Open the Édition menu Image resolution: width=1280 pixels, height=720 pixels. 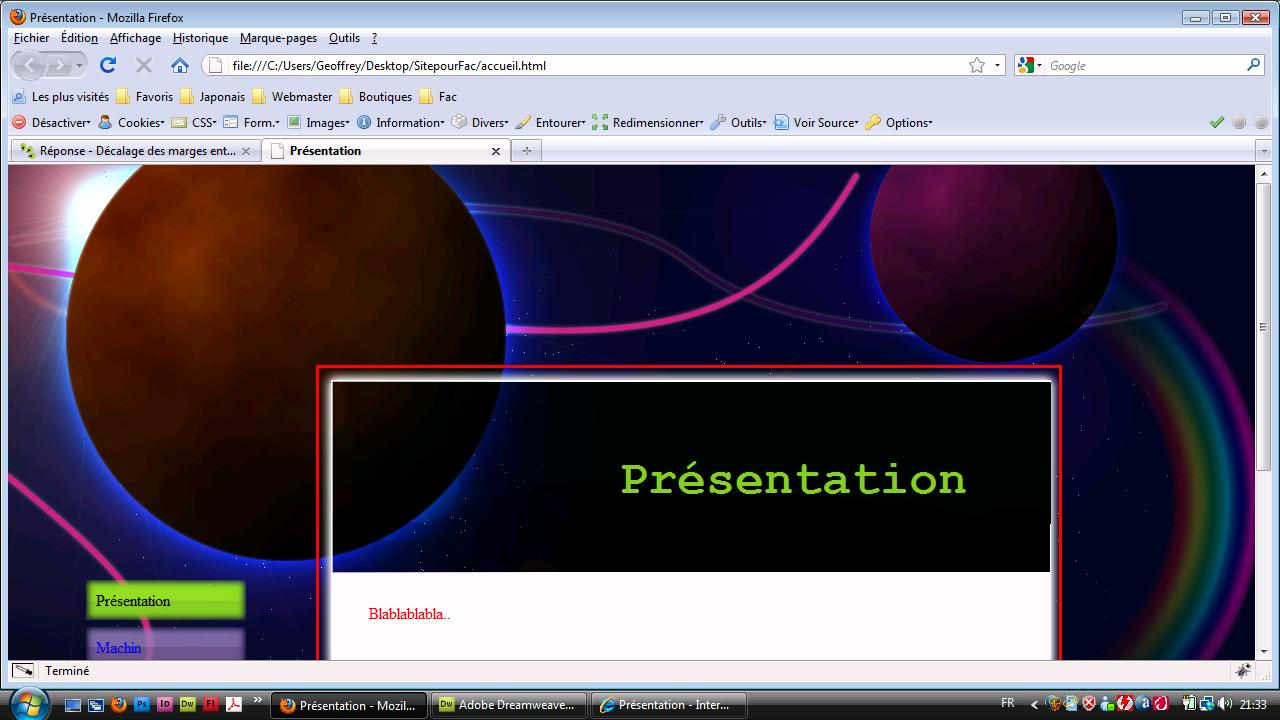(x=79, y=38)
